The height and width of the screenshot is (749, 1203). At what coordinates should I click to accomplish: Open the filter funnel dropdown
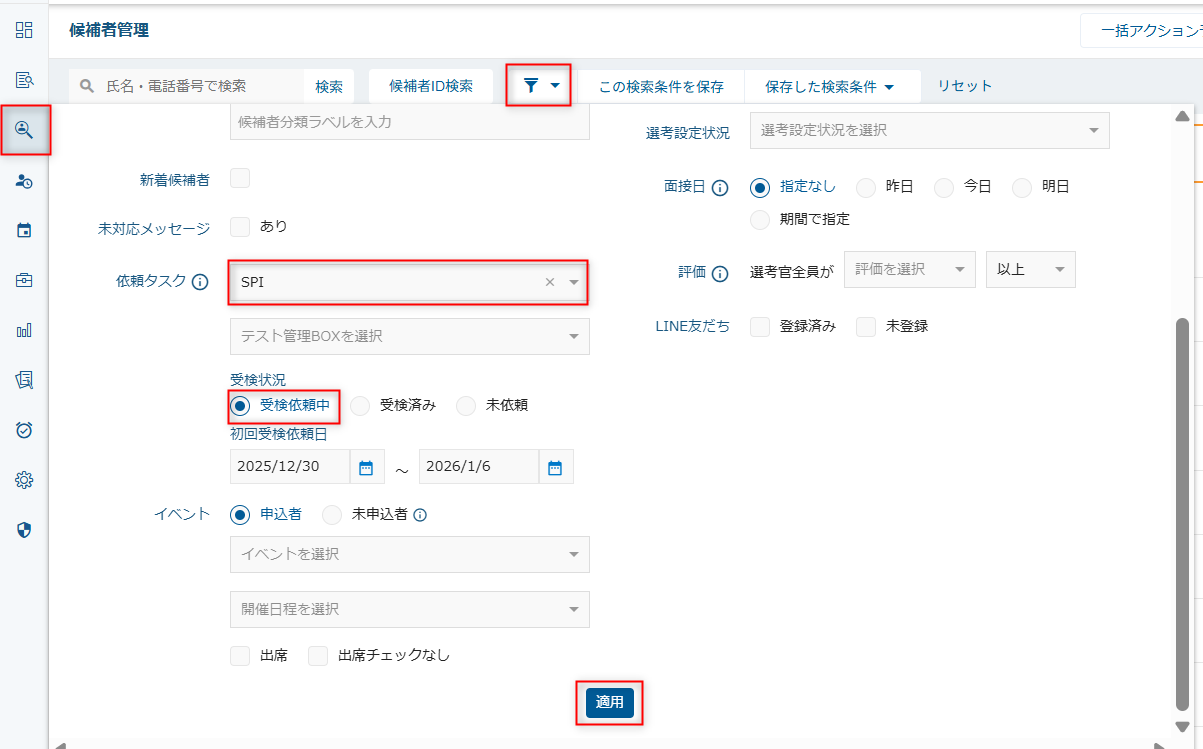click(x=540, y=86)
